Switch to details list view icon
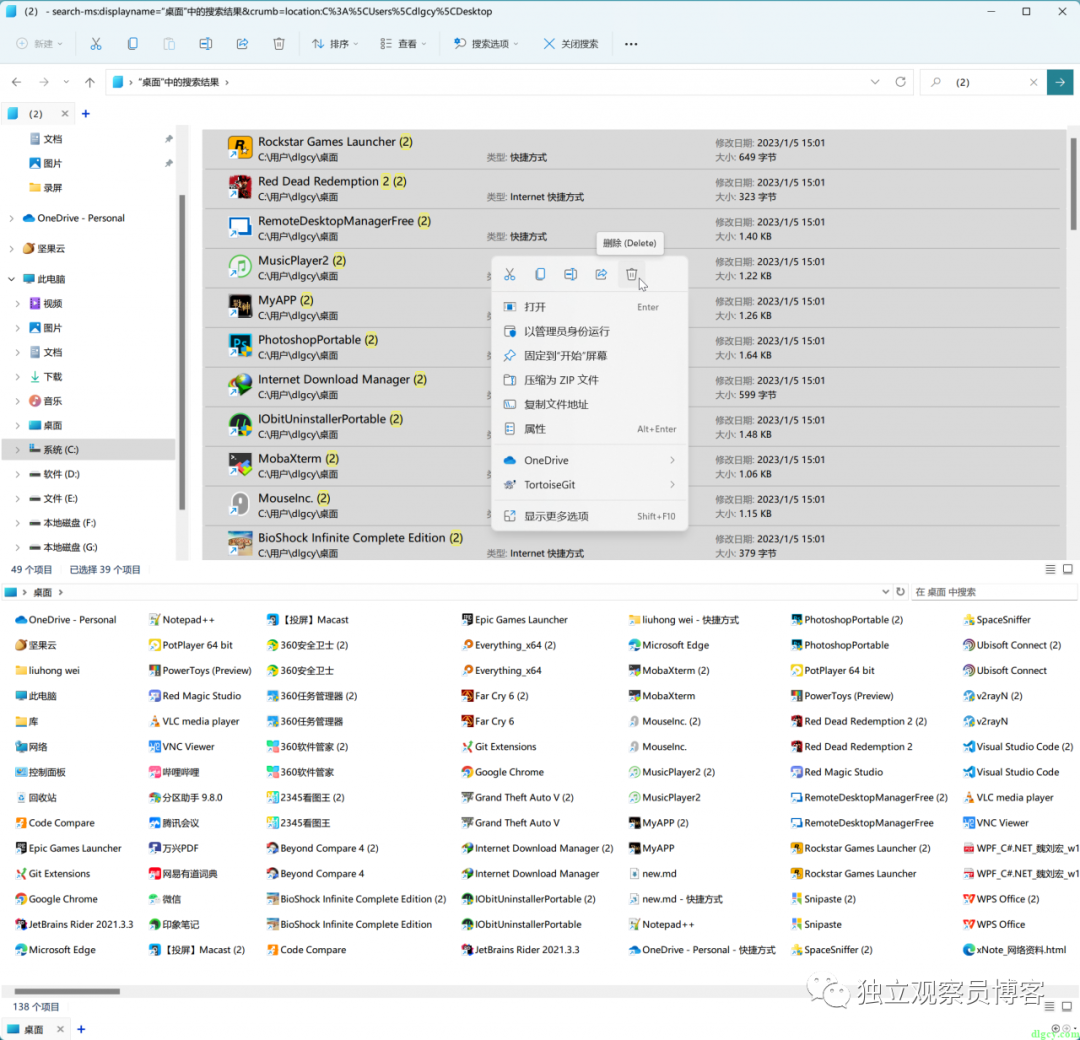Image resolution: width=1080 pixels, height=1040 pixels. pos(1050,569)
